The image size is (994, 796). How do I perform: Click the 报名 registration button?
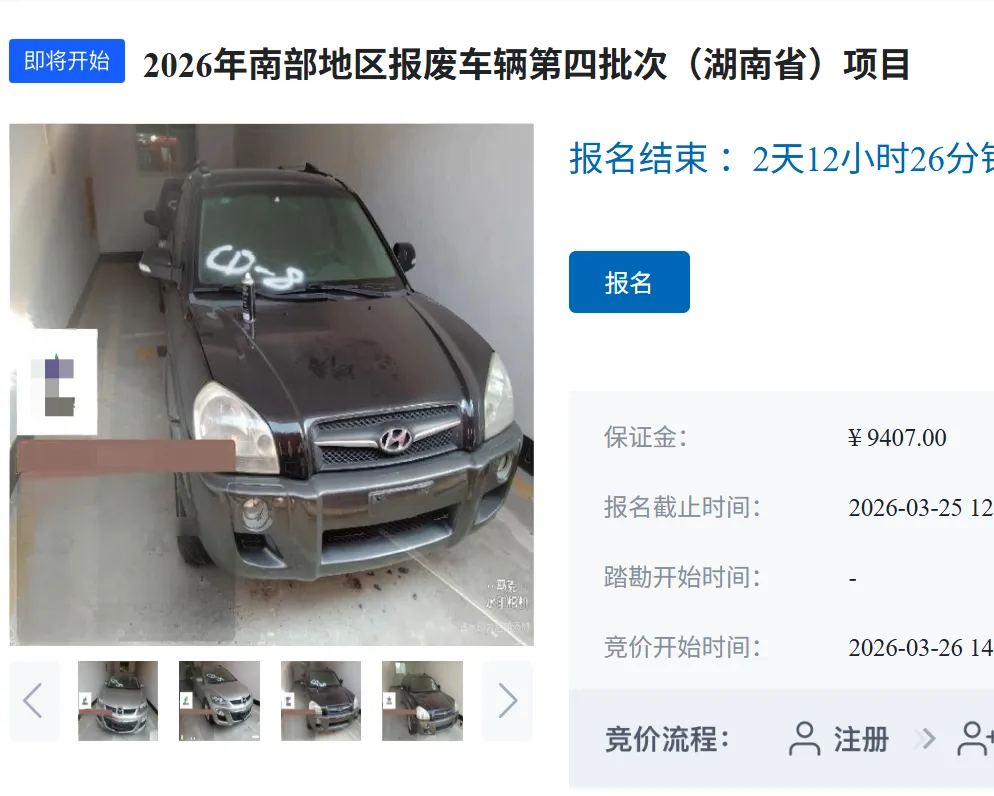[x=629, y=282]
